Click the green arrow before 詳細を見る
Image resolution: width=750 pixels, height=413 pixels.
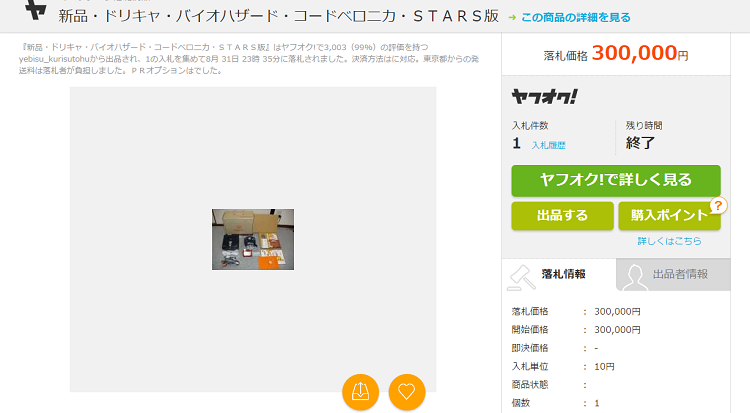tap(512, 18)
